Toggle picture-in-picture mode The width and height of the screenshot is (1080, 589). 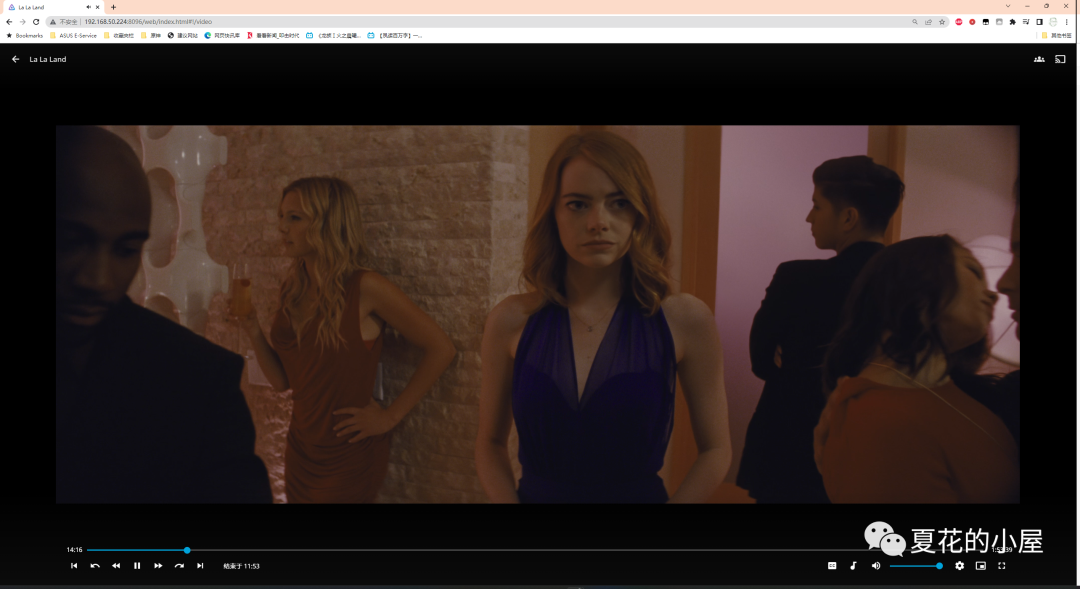pos(981,566)
